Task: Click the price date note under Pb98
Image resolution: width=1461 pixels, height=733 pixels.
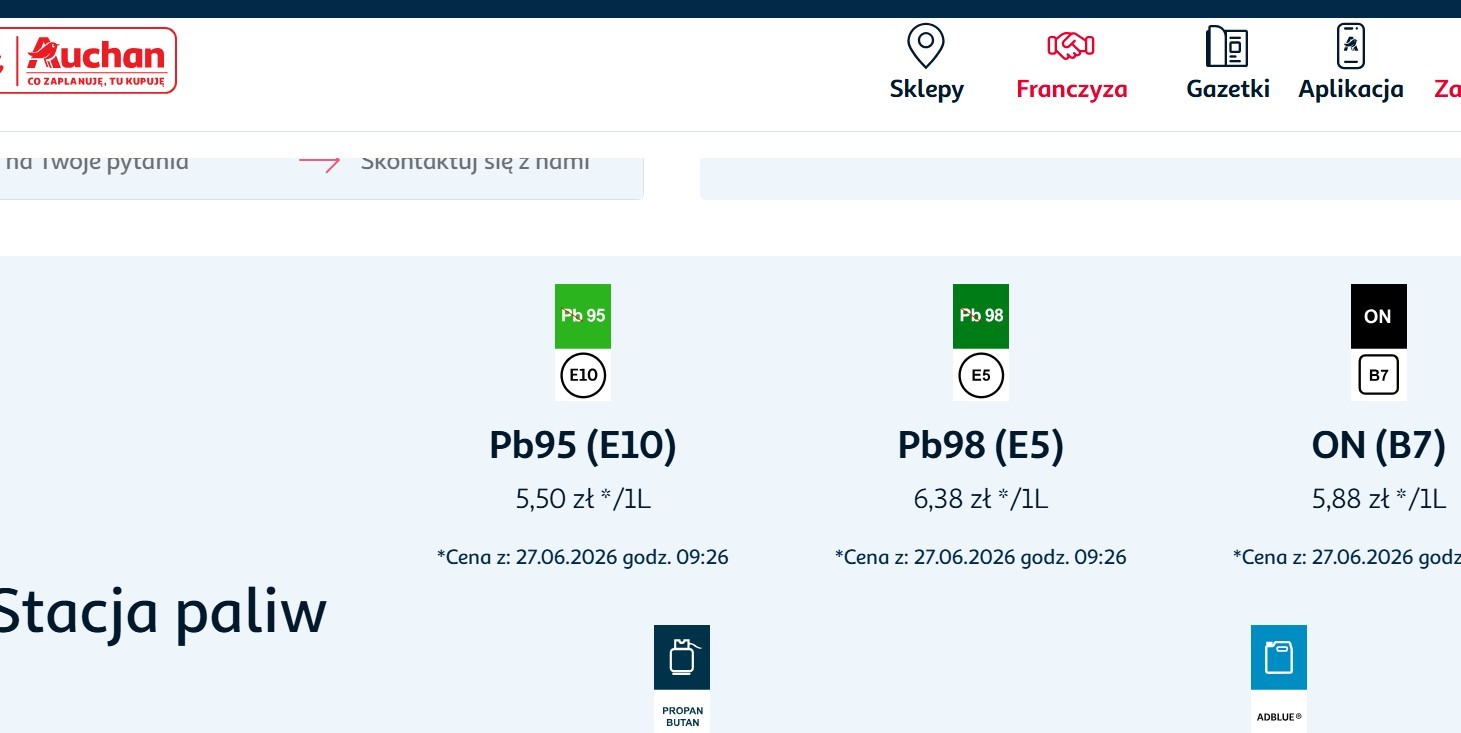Action: click(981, 557)
